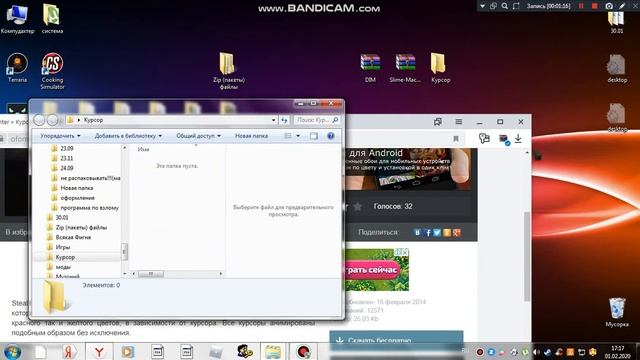Open the Мусорка recycle bin
The height and width of the screenshot is (360, 640).
coord(617,312)
